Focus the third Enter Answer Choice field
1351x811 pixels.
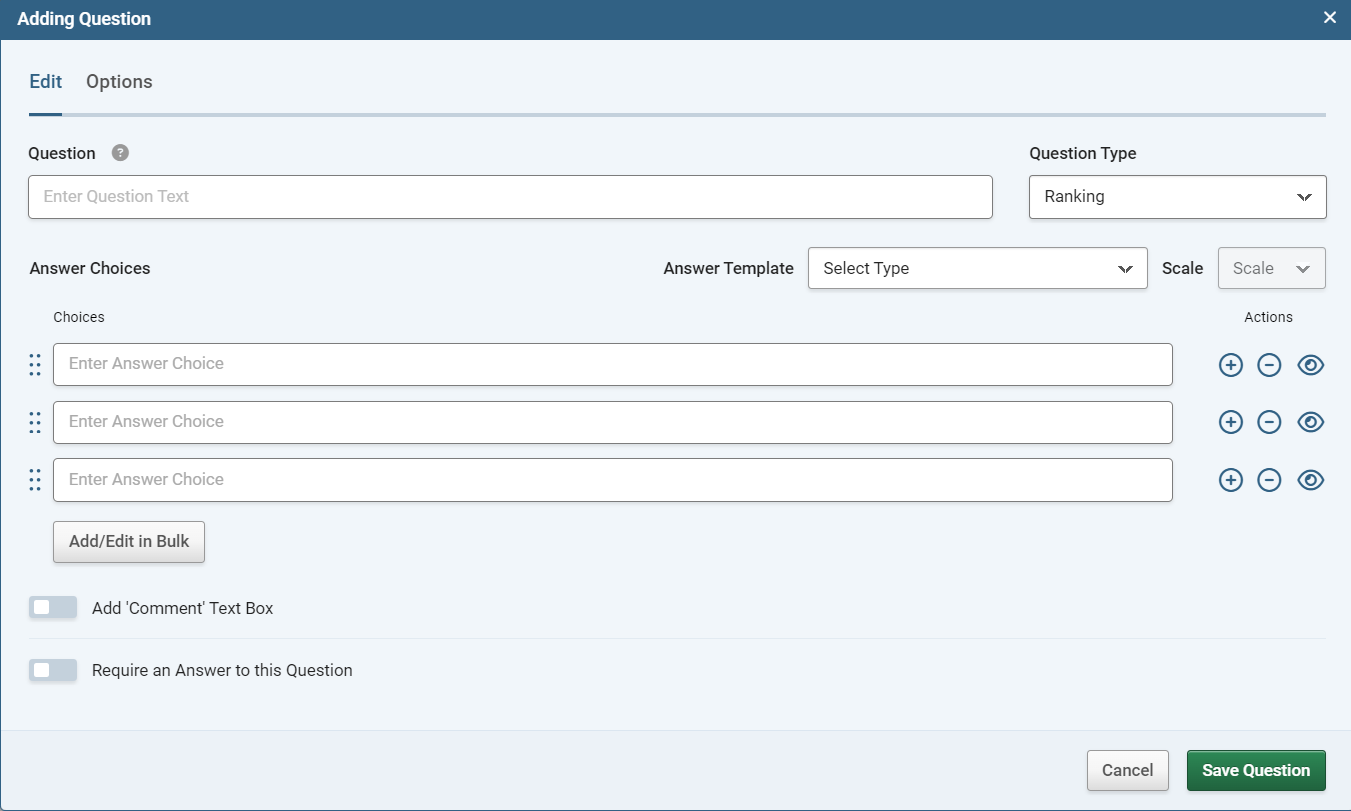coord(612,480)
